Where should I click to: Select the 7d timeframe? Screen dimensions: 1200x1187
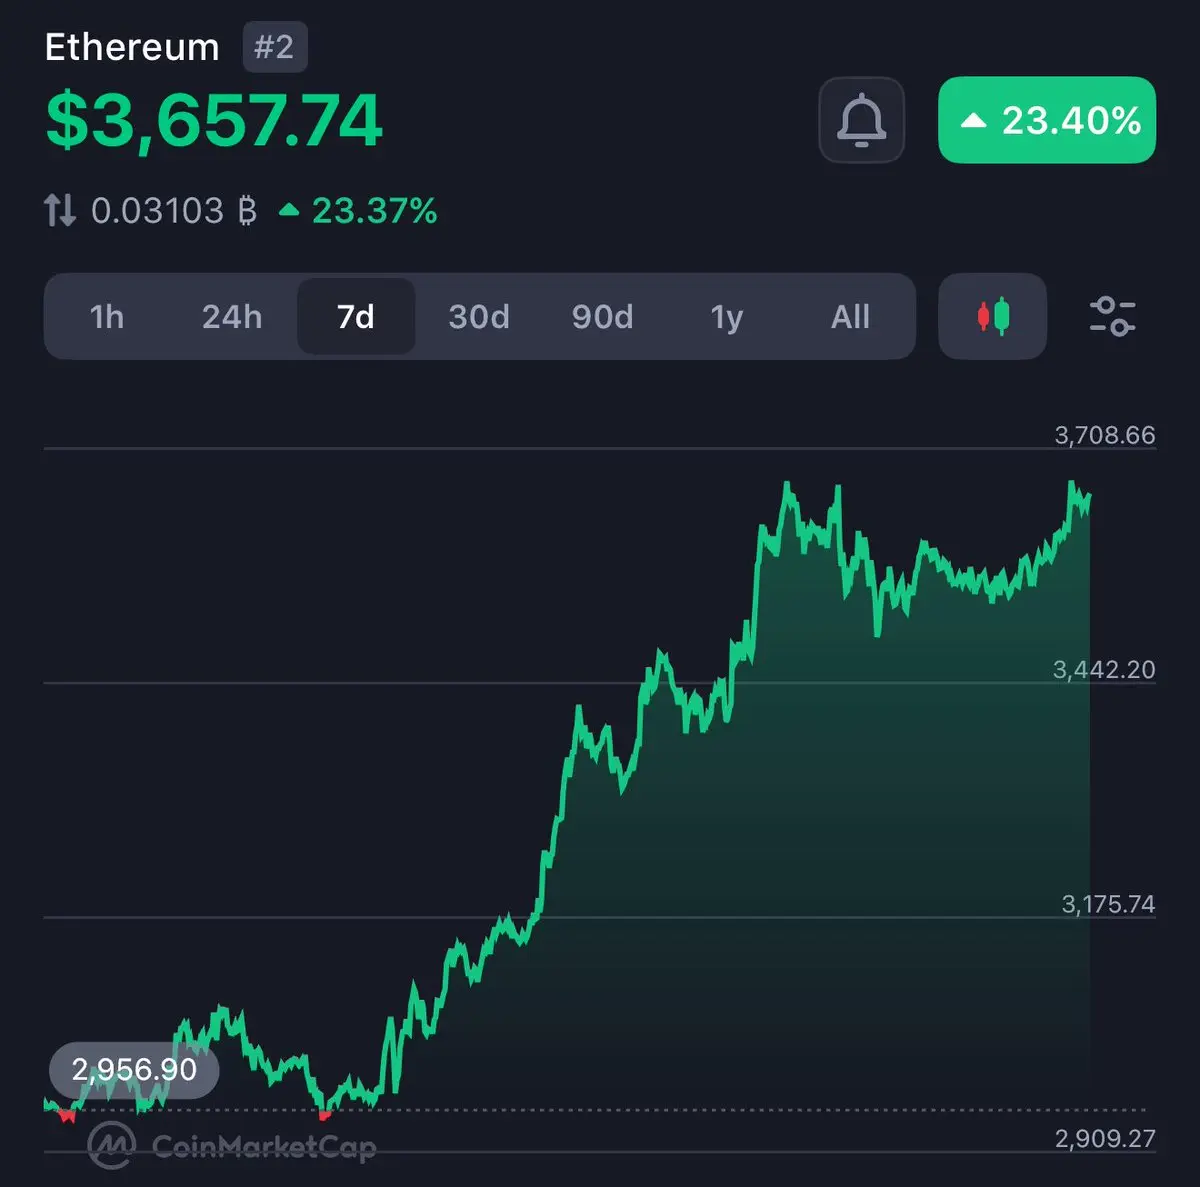(356, 316)
